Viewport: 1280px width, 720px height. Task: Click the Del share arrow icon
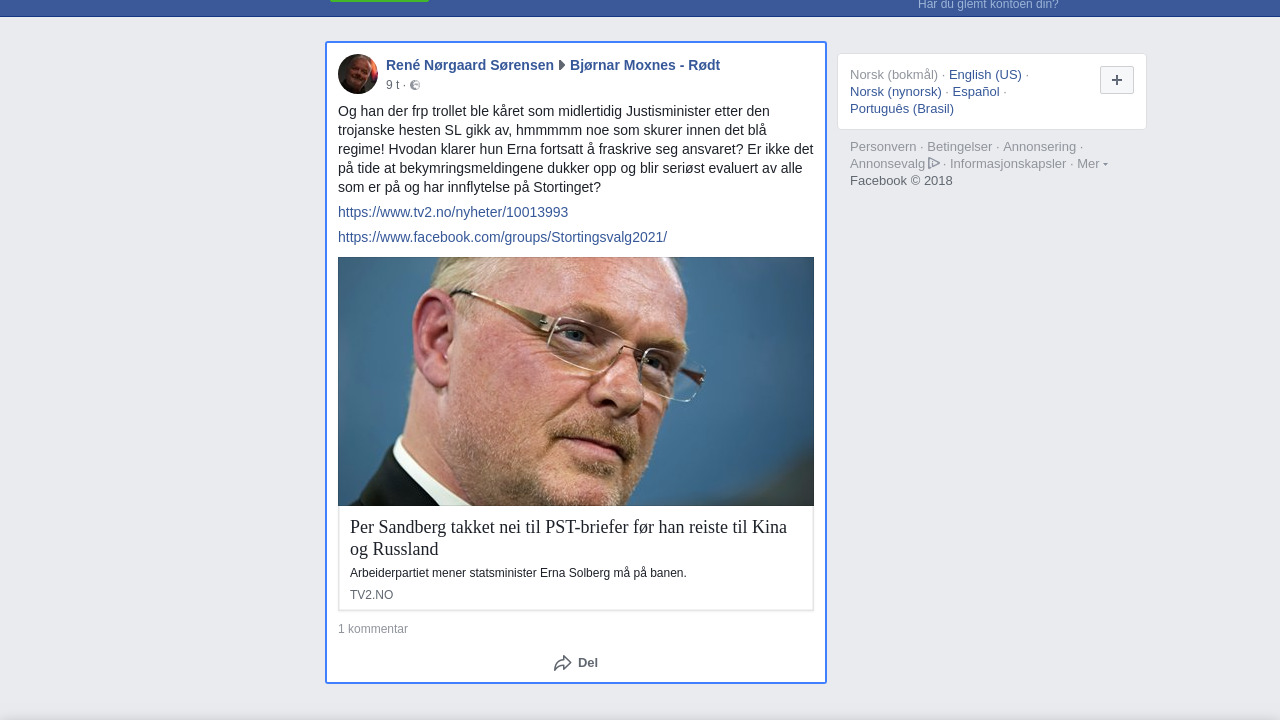pos(563,663)
